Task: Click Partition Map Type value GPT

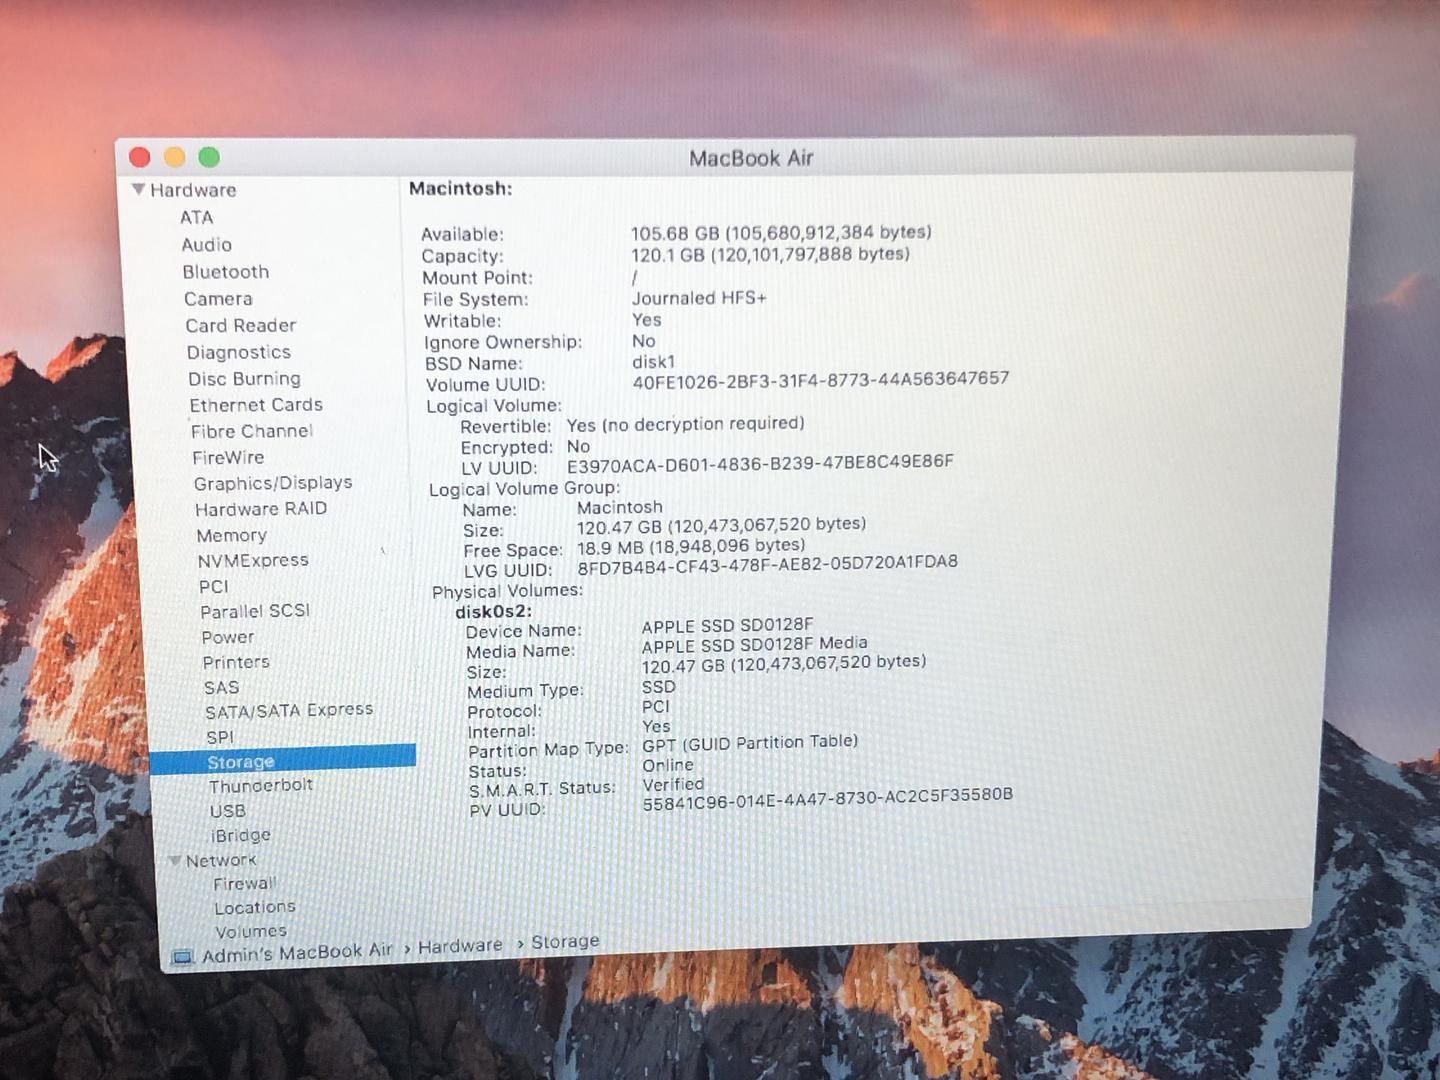Action: point(750,743)
